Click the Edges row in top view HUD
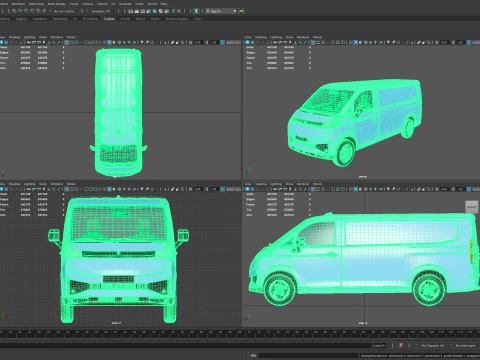Screen dimensions: 480x360 (x=32, y=52)
